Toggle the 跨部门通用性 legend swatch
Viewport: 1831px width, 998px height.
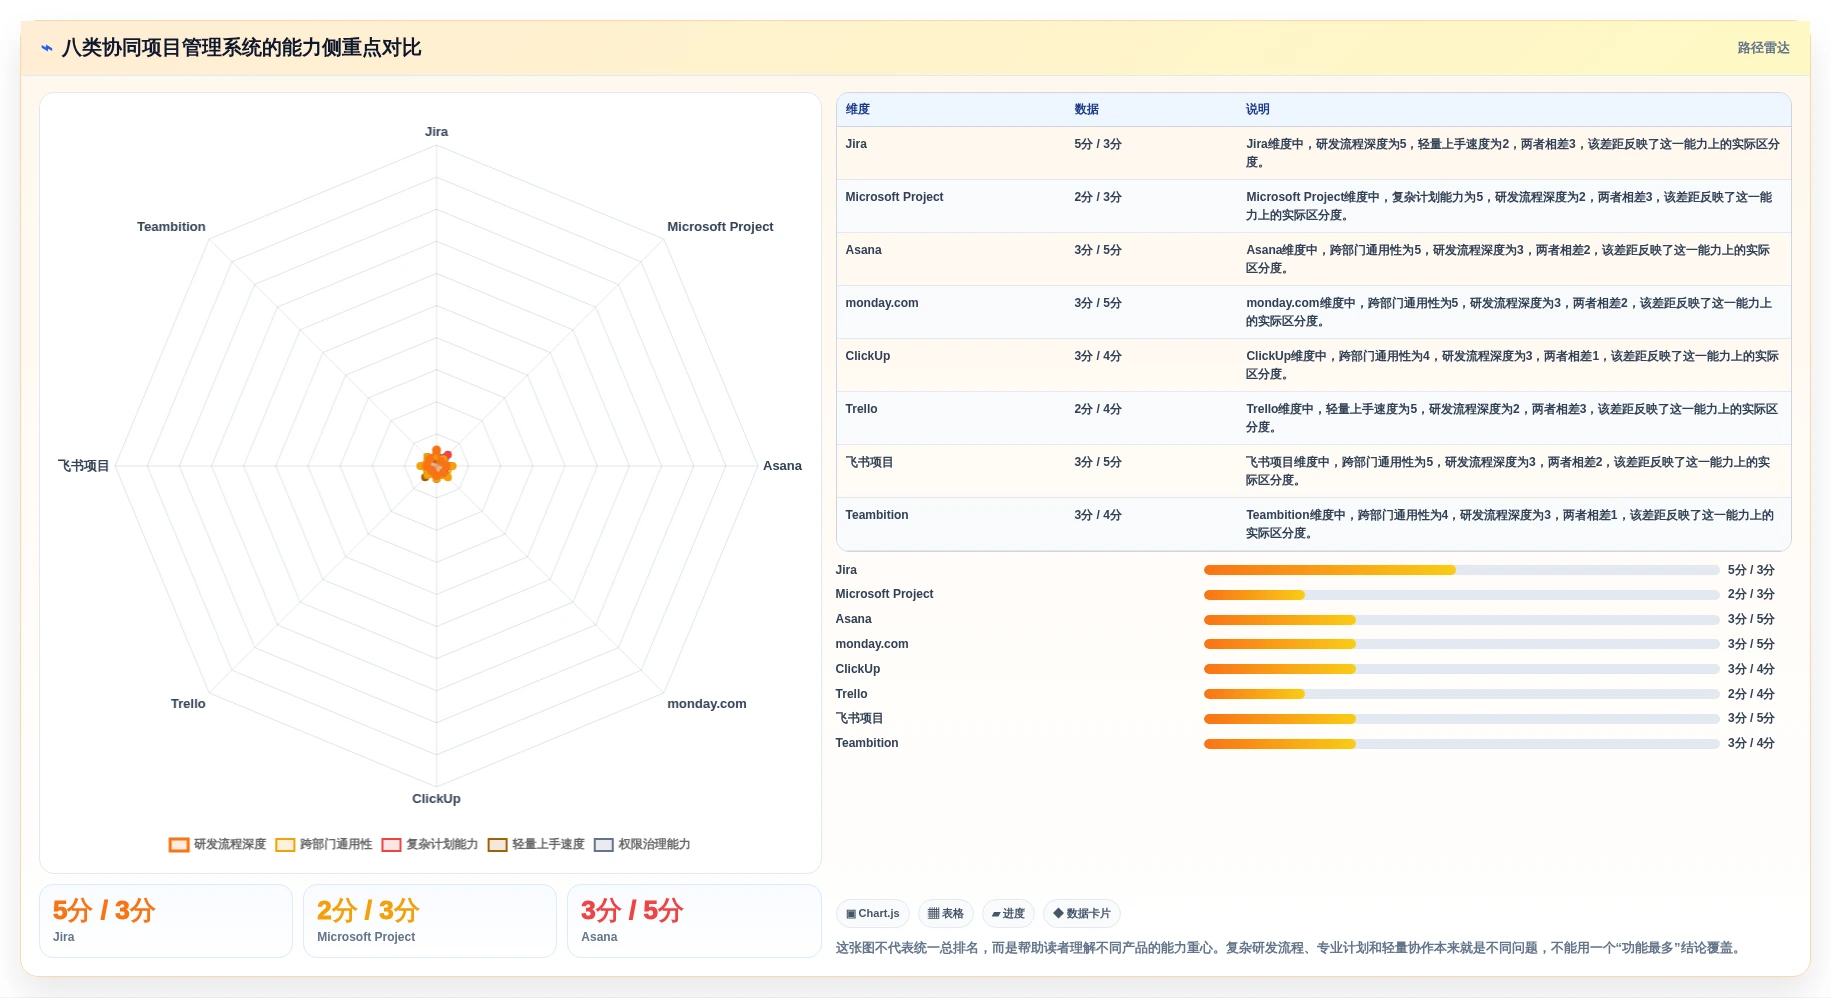click(x=285, y=845)
